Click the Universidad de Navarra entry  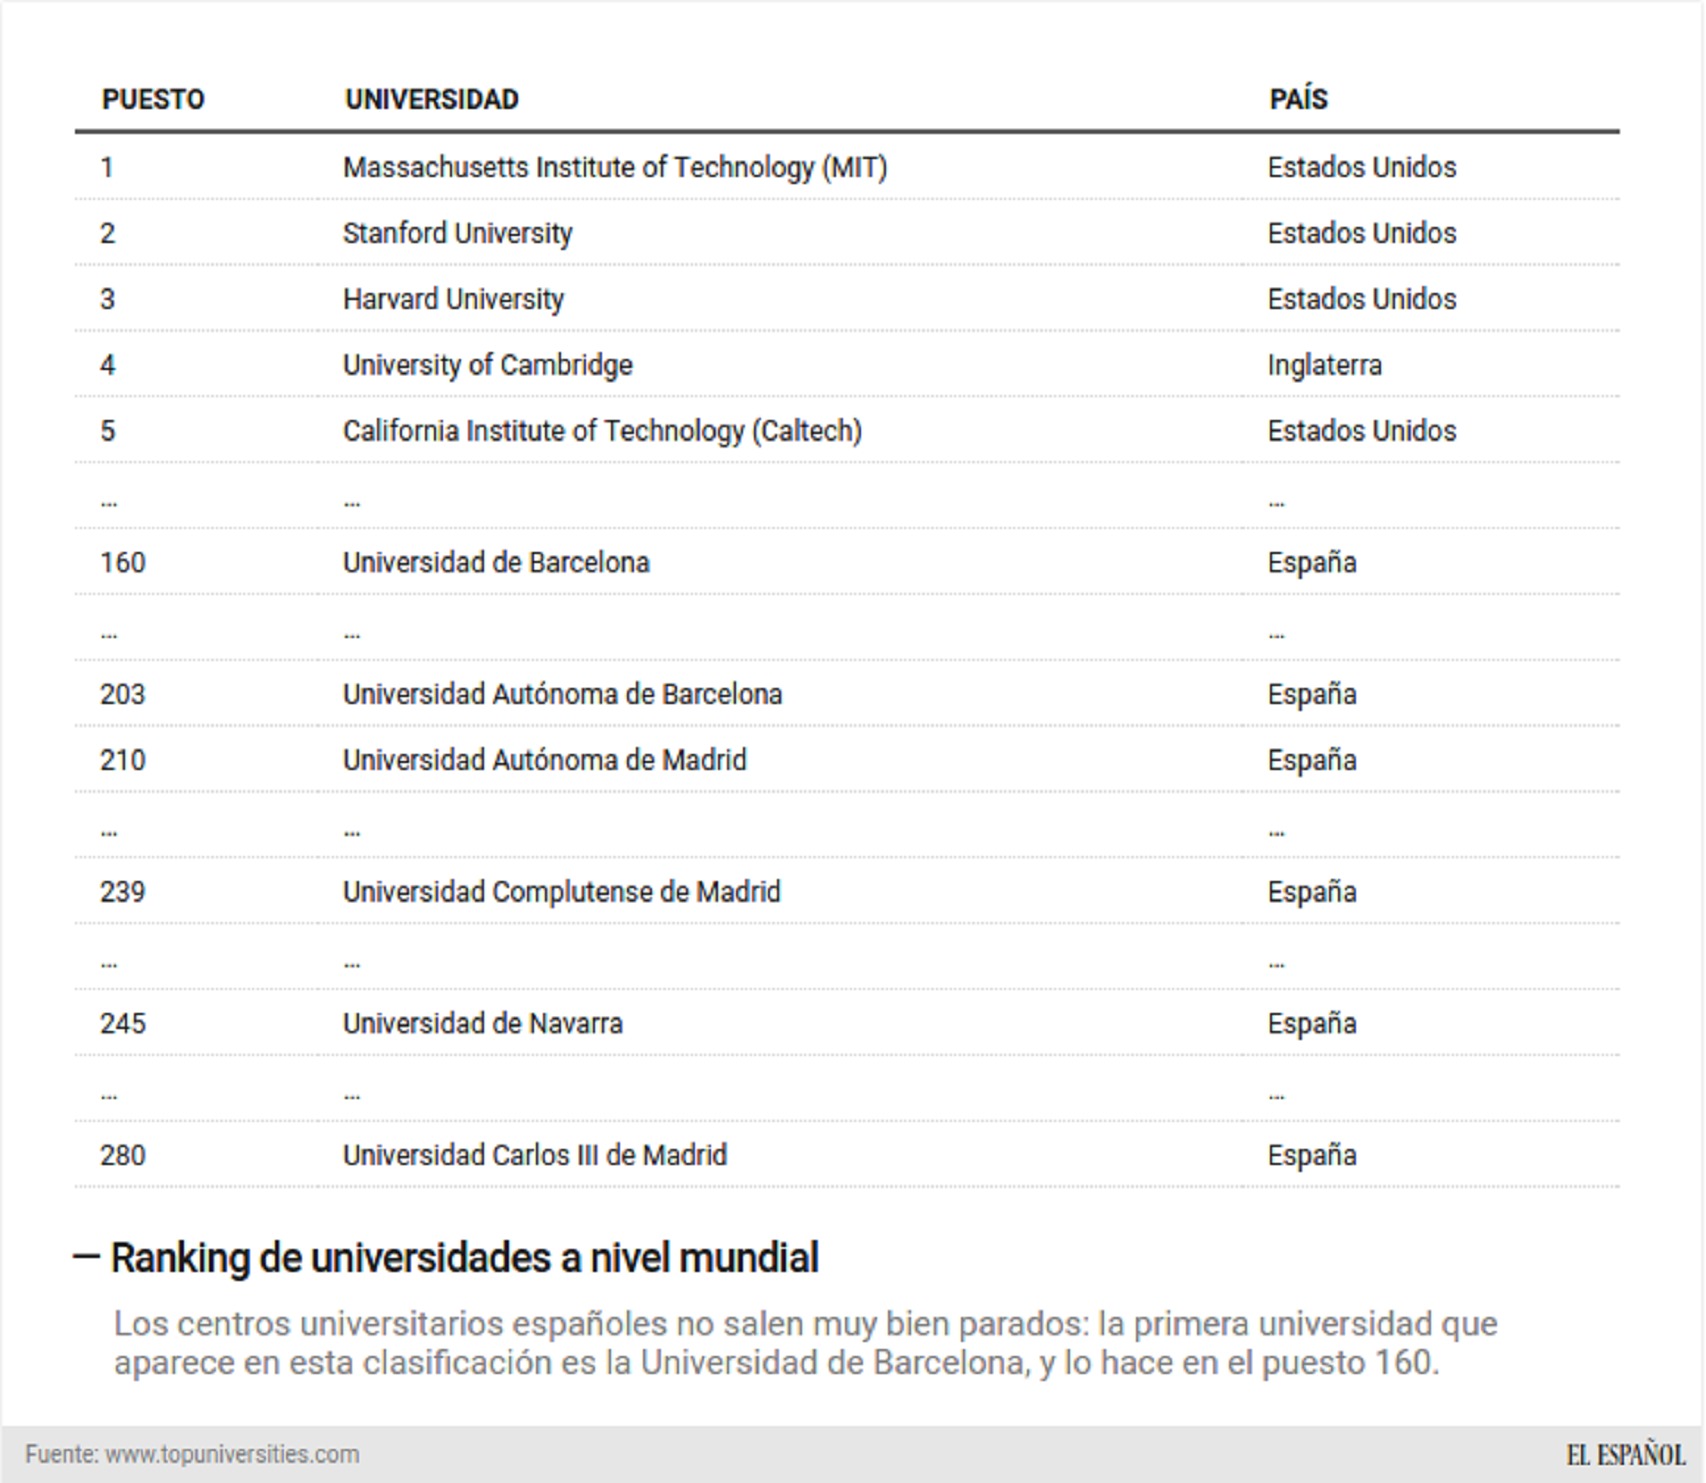[x=482, y=1024]
